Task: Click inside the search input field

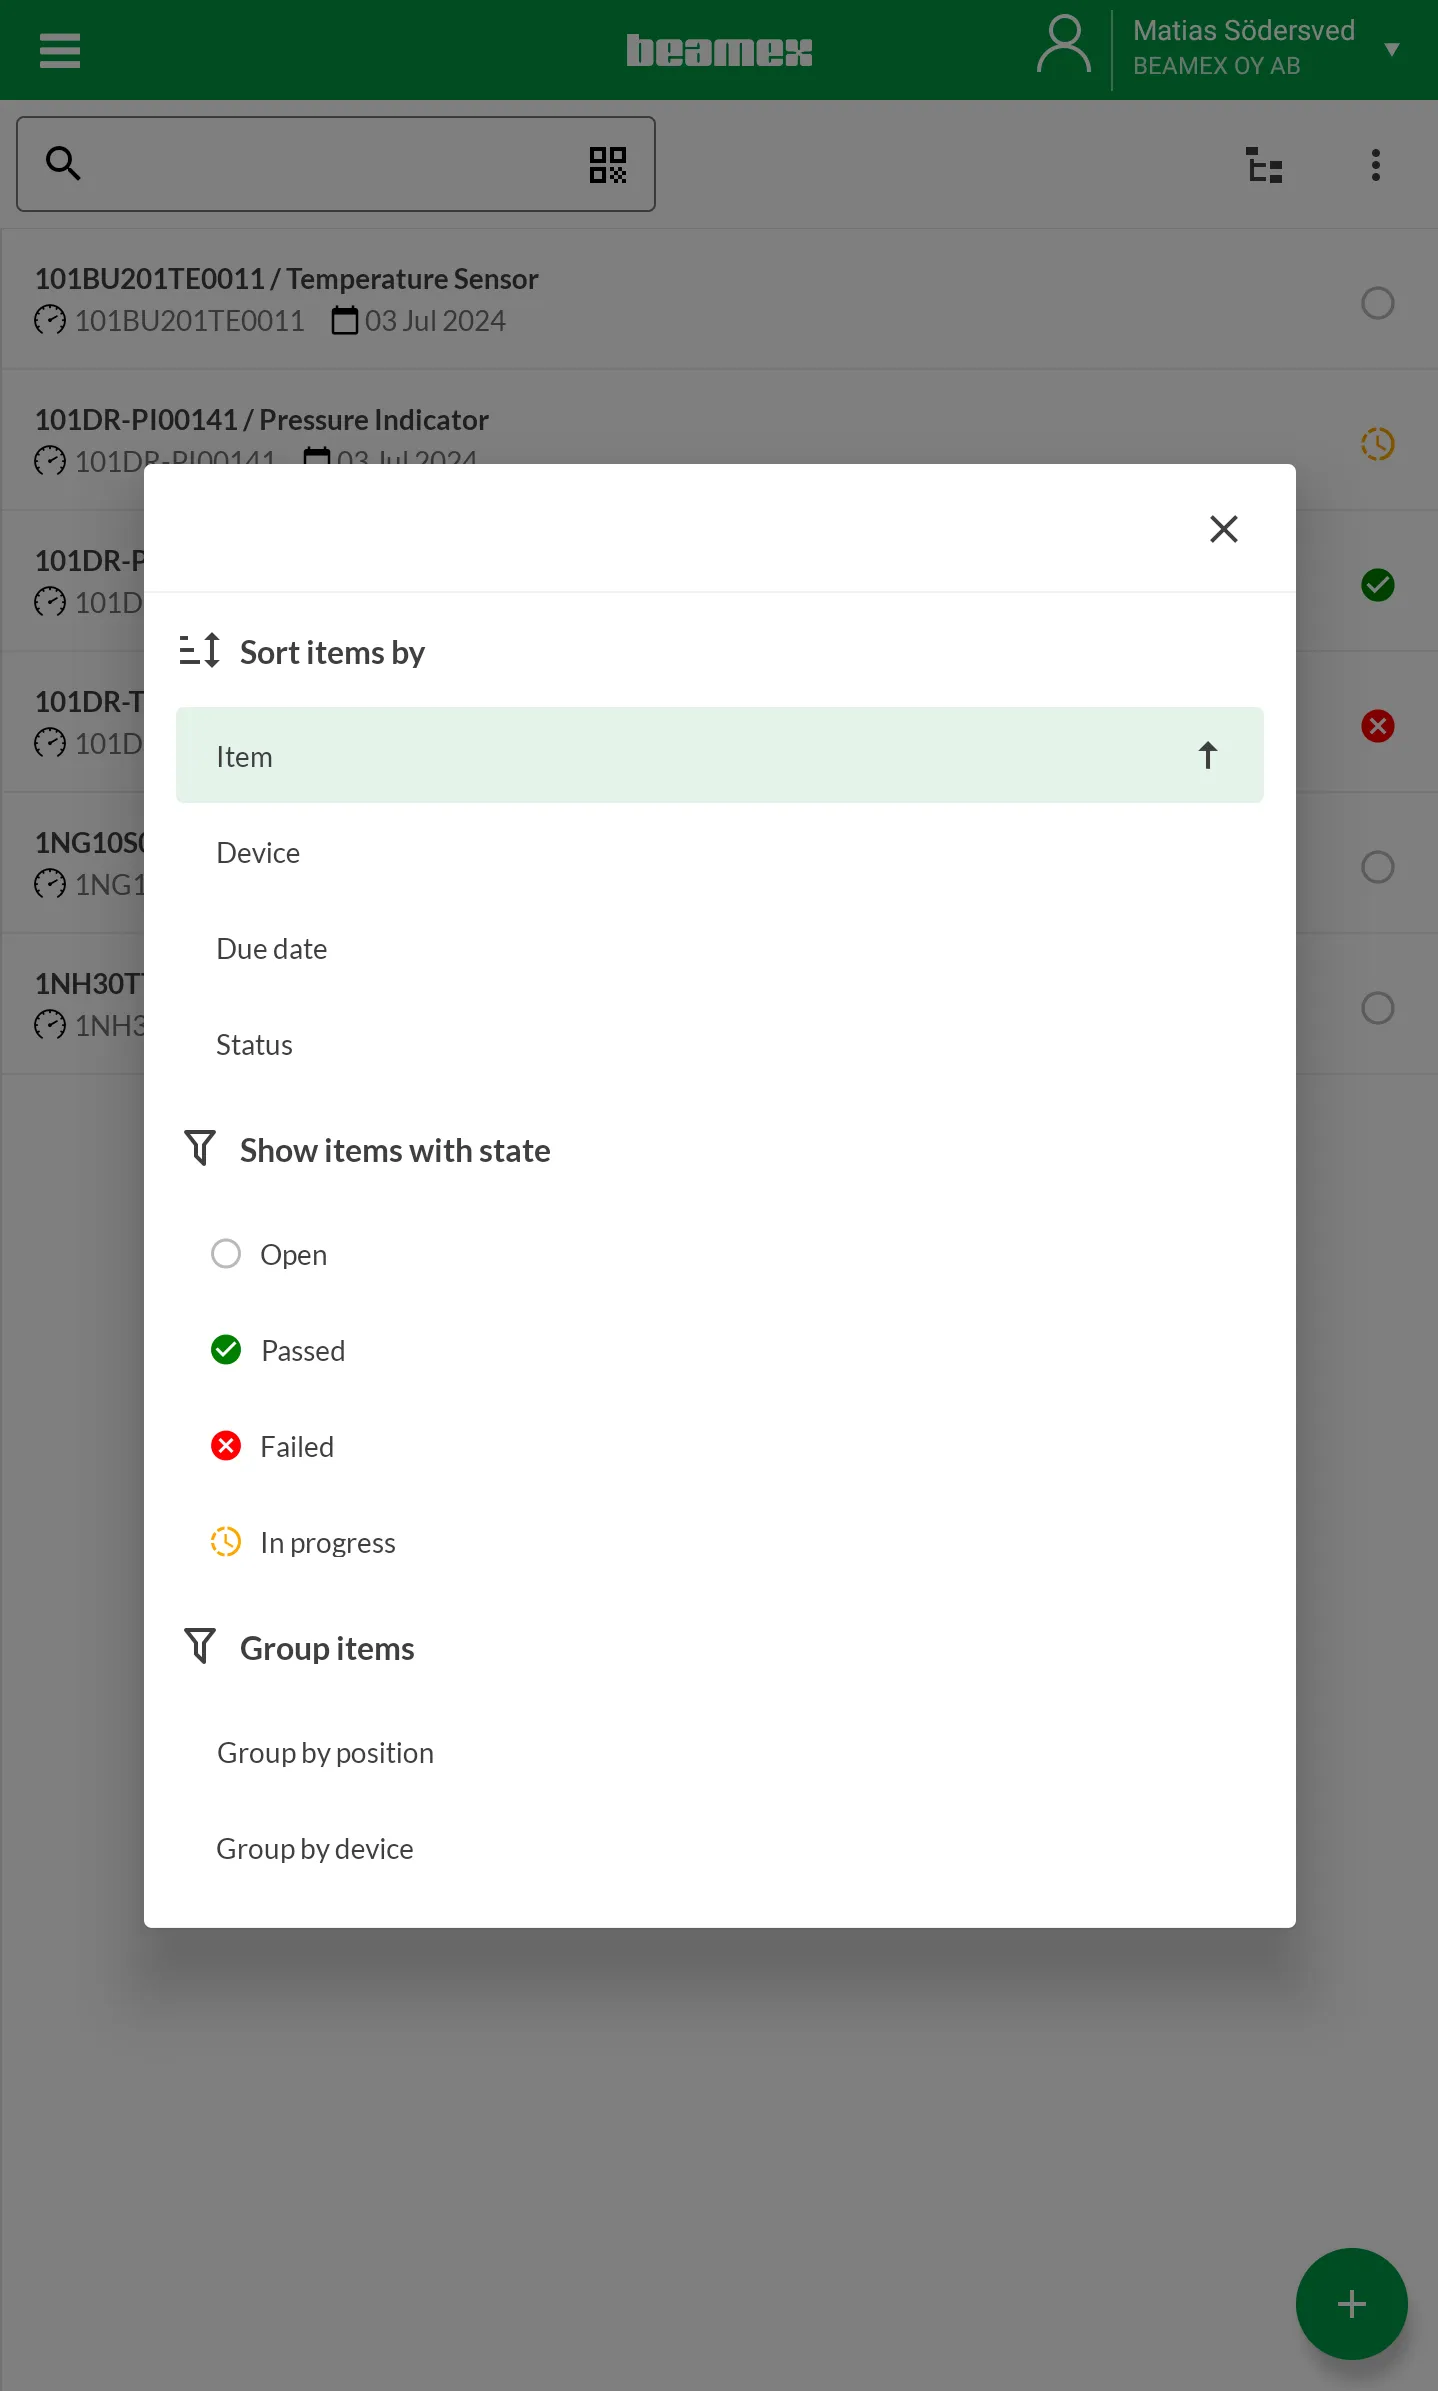Action: pos(330,163)
